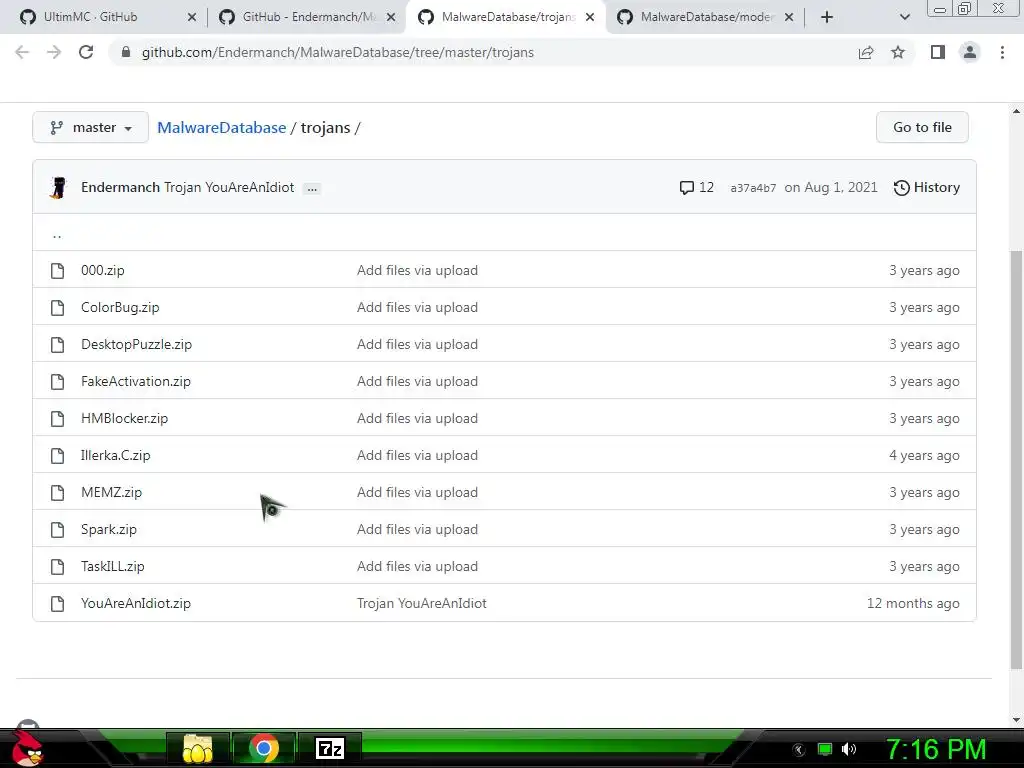Bookmark this page with the star icon

tap(898, 52)
